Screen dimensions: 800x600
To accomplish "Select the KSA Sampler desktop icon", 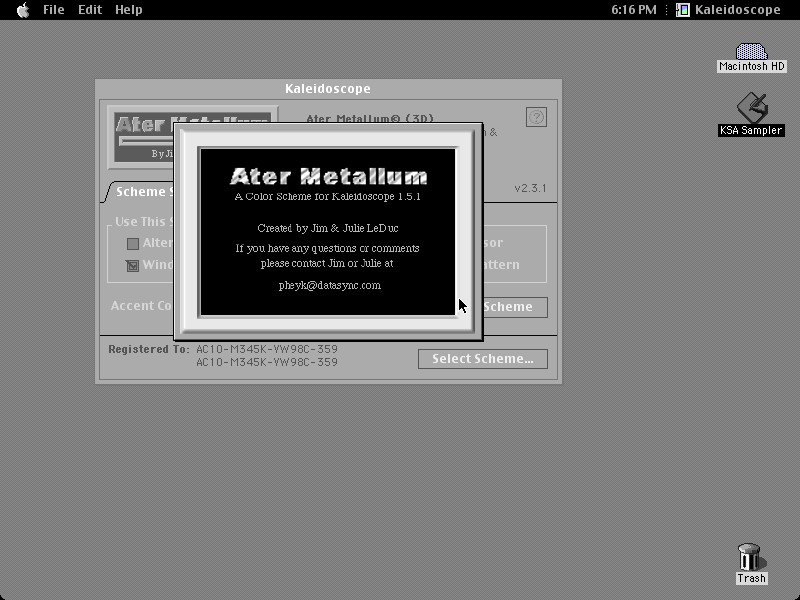I will coord(752,107).
